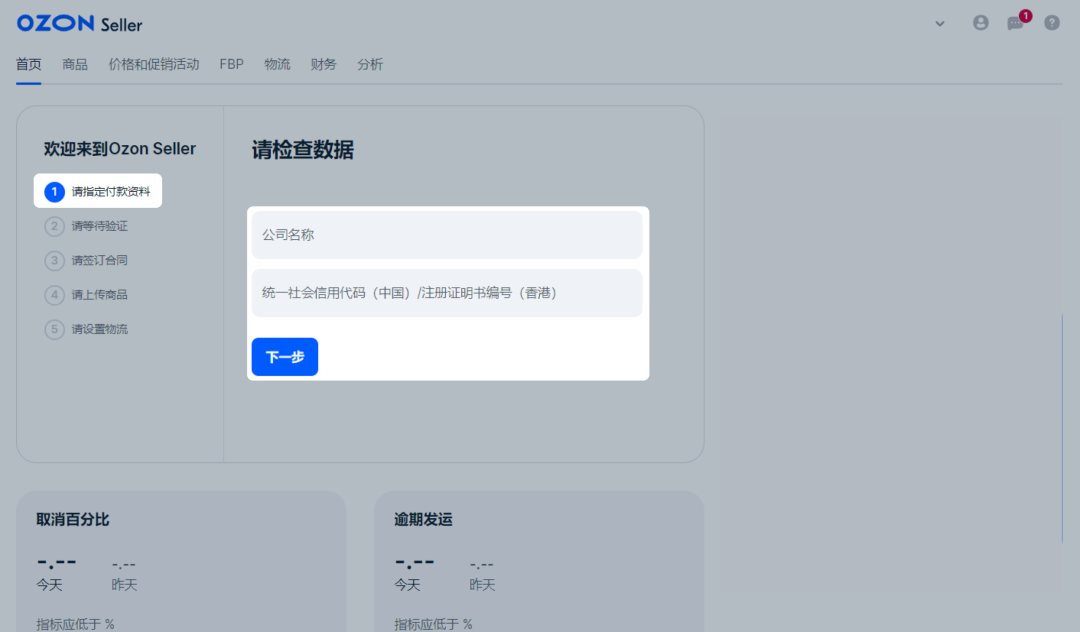This screenshot has height=632, width=1080.
Task: Select step 4 请上传商品
Action: 86,295
